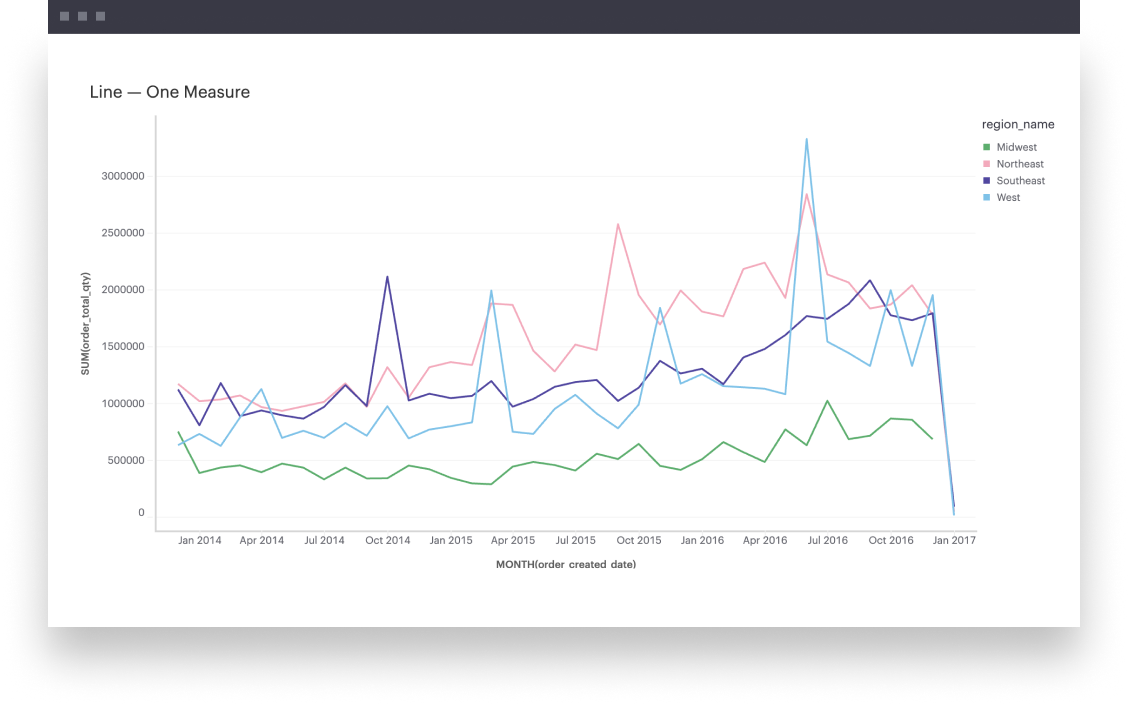Select the SUM(order_total_qty) y-axis title

point(86,323)
